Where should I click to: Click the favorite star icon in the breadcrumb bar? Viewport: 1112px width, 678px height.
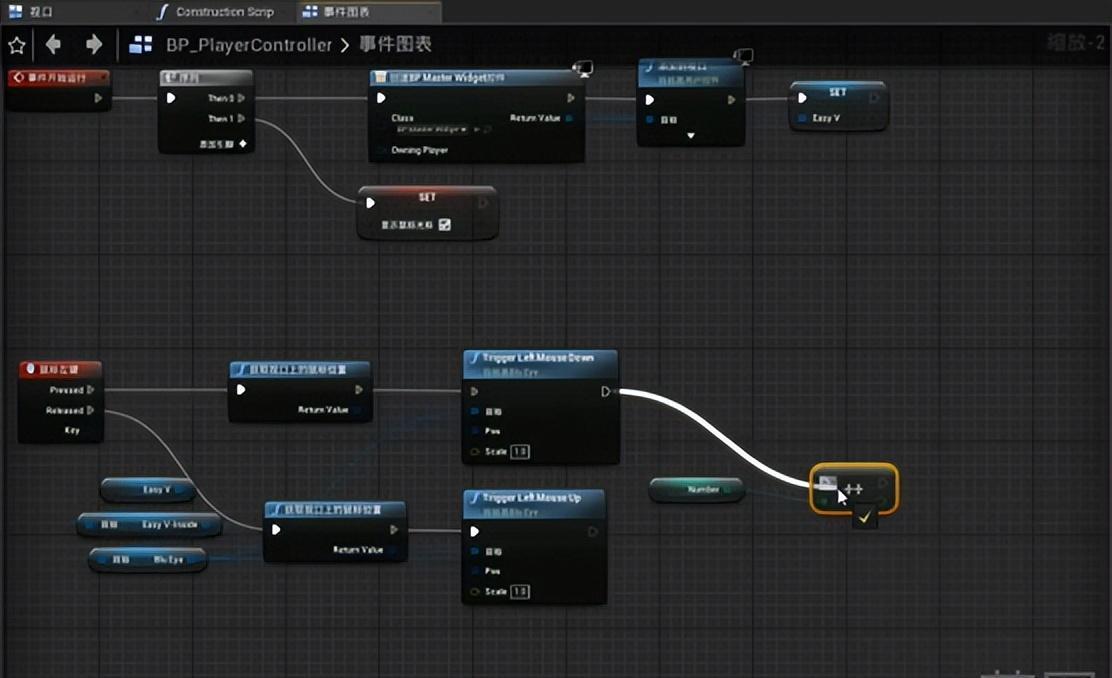coord(17,45)
